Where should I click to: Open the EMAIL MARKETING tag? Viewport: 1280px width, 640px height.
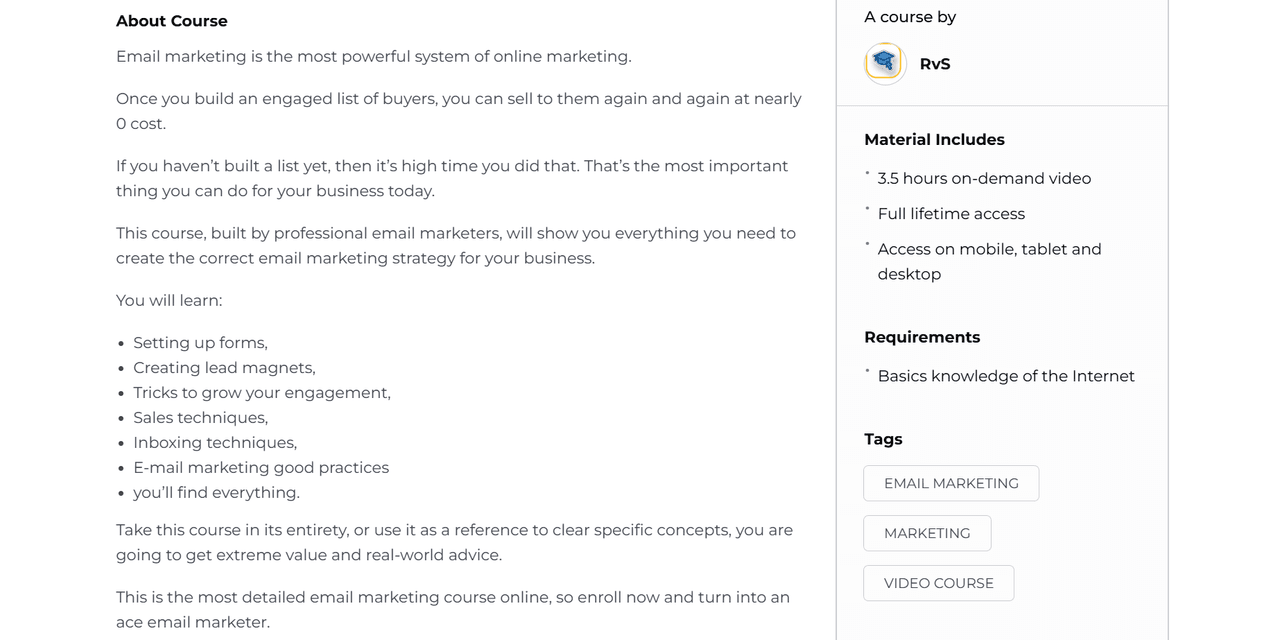tap(950, 483)
